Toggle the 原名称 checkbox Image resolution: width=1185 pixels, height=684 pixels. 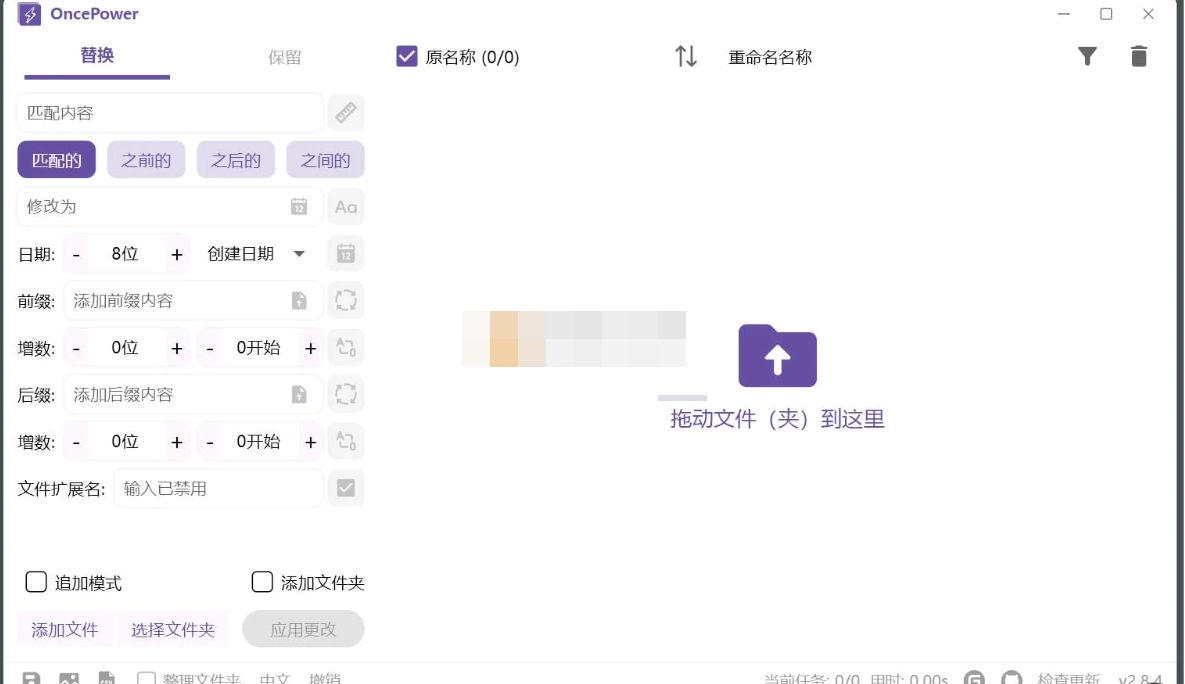405,56
